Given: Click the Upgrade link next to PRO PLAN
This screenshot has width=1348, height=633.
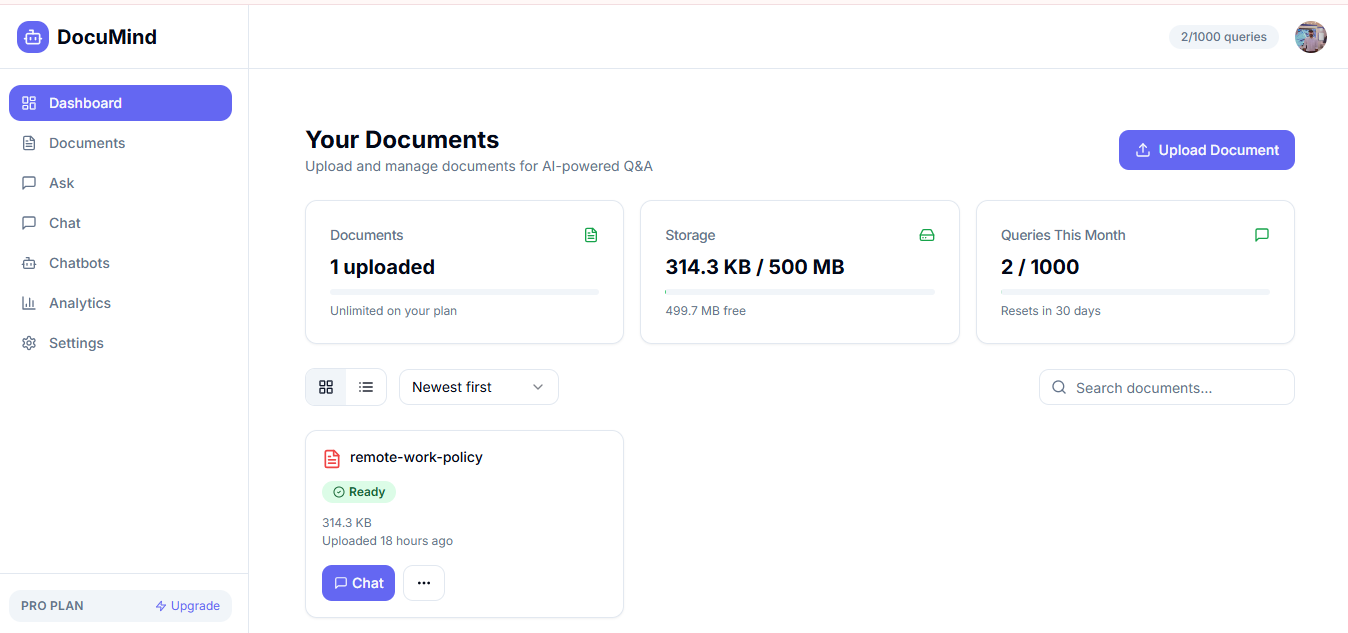Looking at the screenshot, I should pos(188,605).
